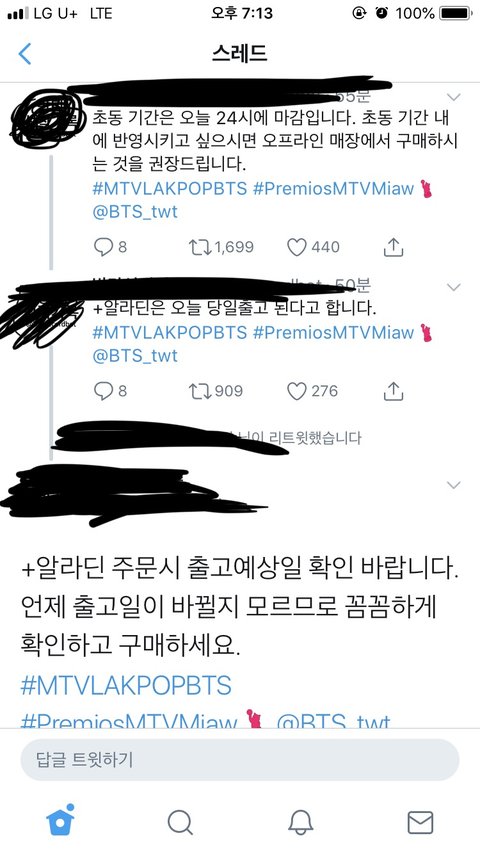Screen dimensions: 480x854
Task: Share the first tweet via upload icon
Action: 393,247
